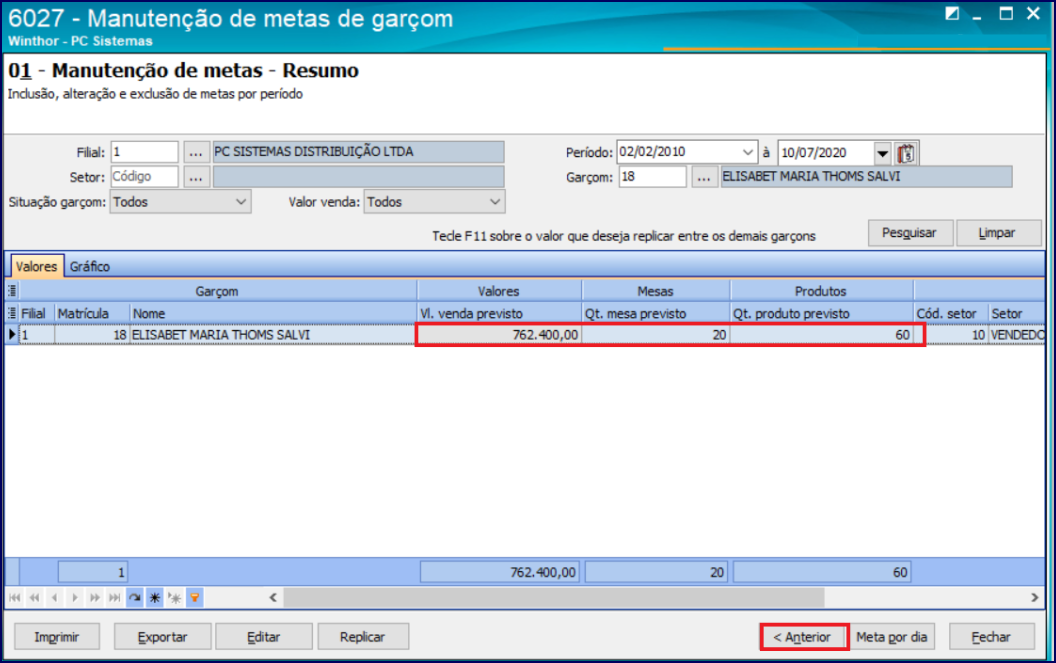Image resolution: width=1056 pixels, height=663 pixels.
Task: Select cell 762.400,00 in the grid row
Action: 499,335
